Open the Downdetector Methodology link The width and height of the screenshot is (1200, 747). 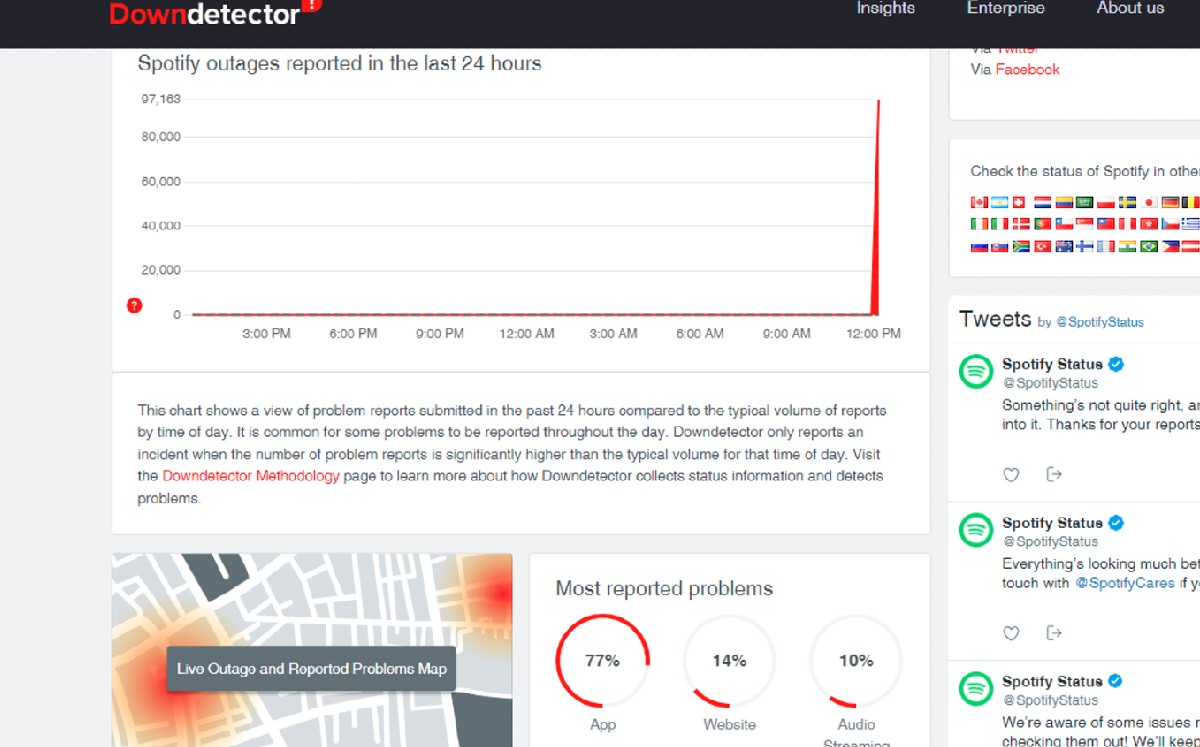click(251, 476)
